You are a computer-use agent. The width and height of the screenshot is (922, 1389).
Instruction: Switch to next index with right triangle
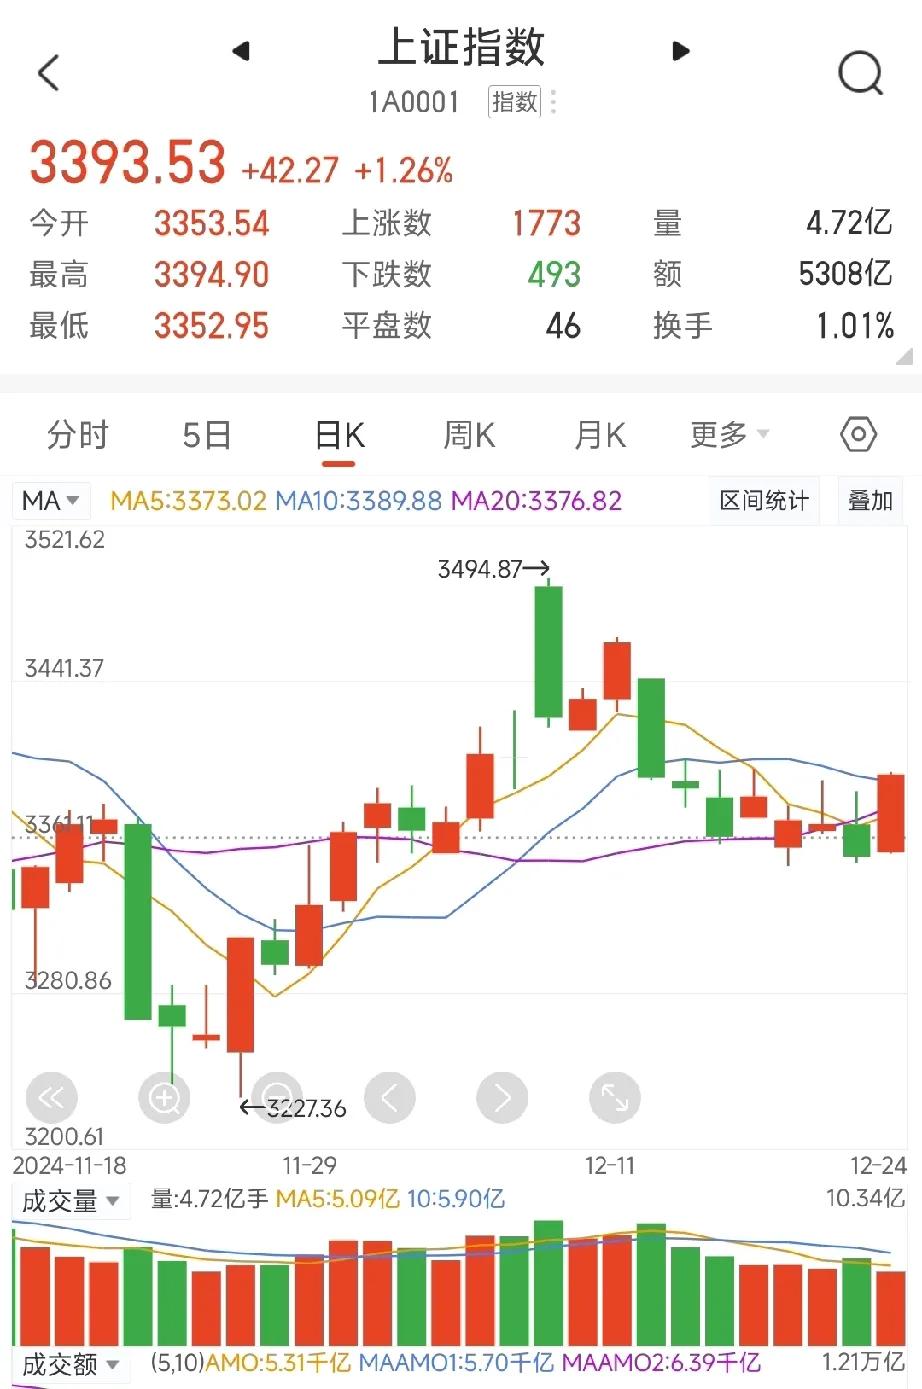point(681,51)
